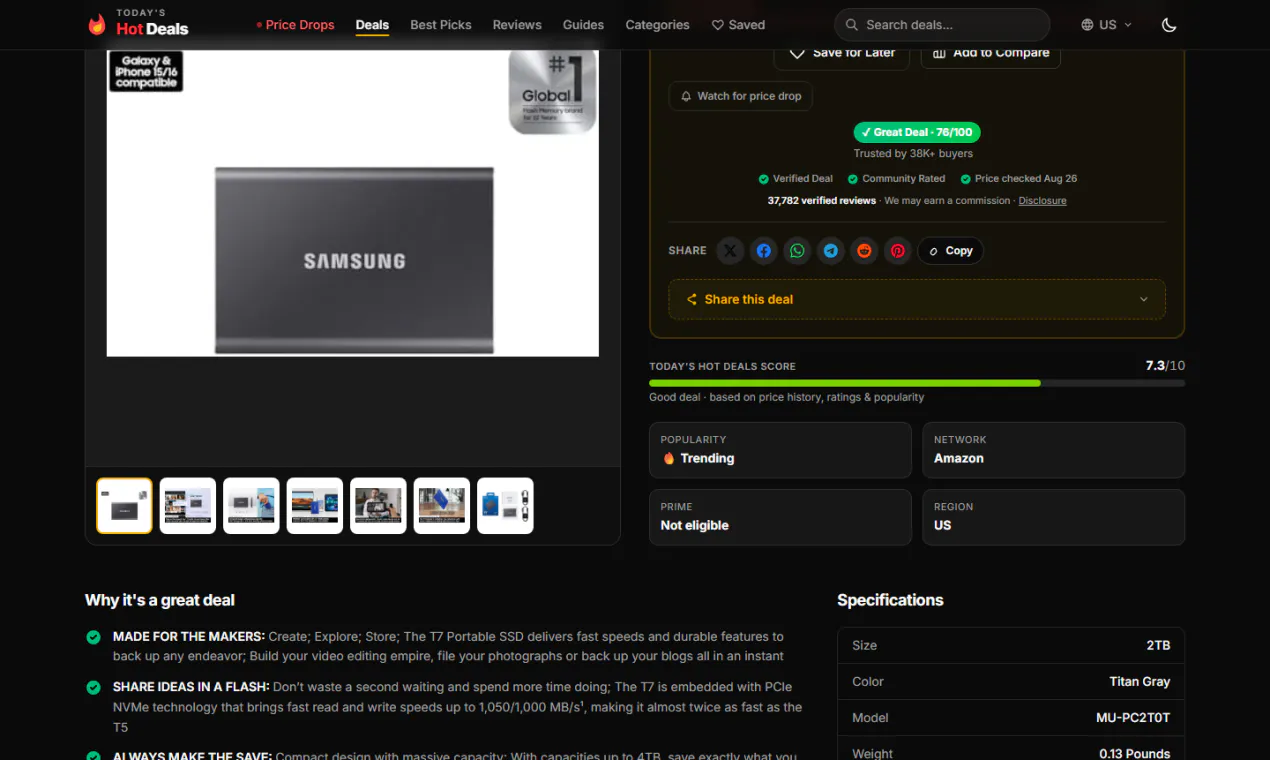Click the bell icon in Watch button
This screenshot has width=1270, height=760.
click(x=686, y=96)
